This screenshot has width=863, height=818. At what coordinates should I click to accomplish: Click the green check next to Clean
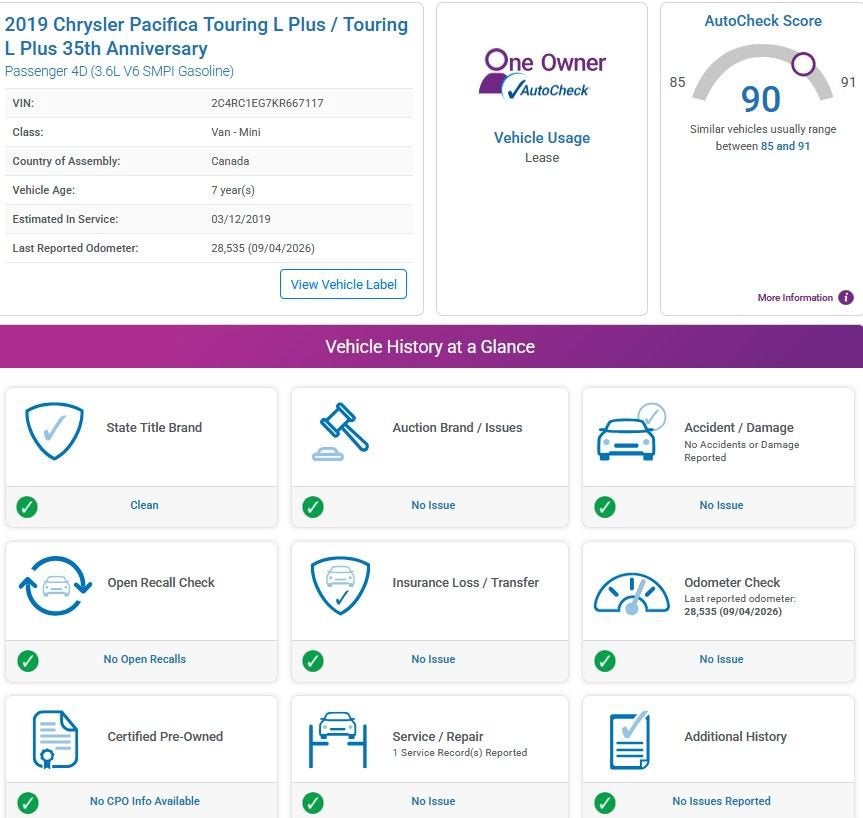point(27,506)
